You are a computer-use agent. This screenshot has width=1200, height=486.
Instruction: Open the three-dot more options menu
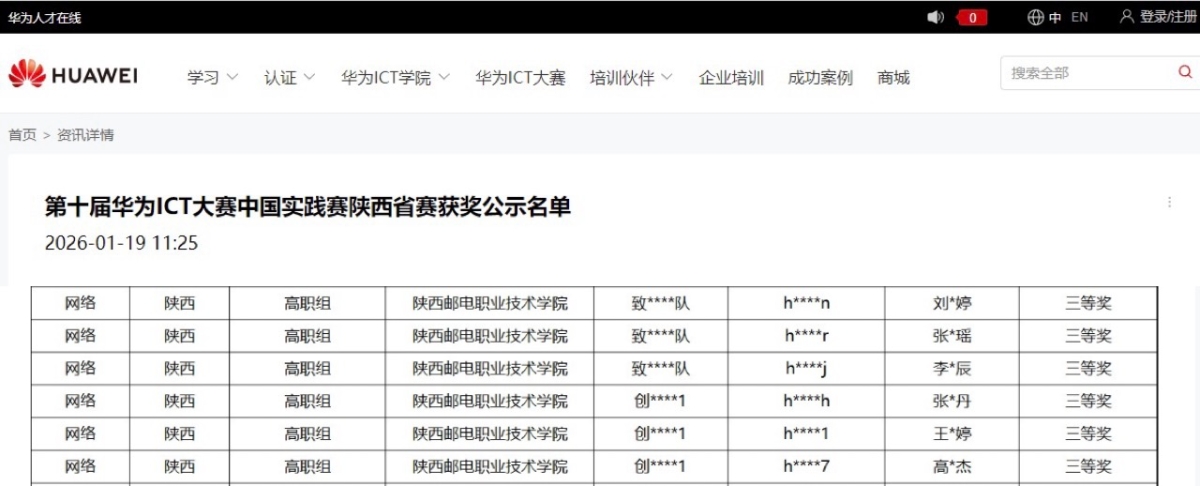(1169, 202)
